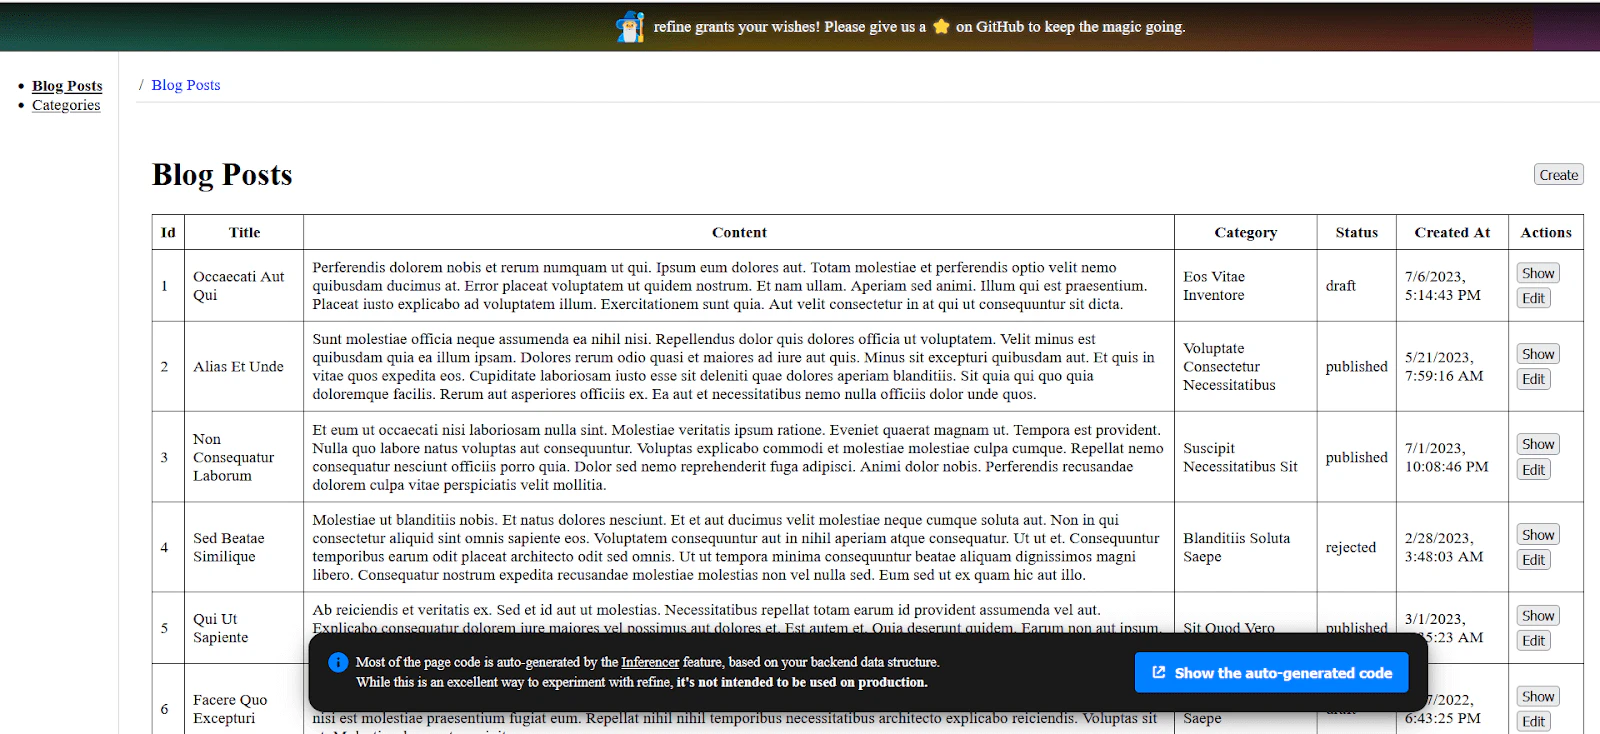The image size is (1600, 734).
Task: Click published status of Alias Et Unde
Action: click(1357, 367)
